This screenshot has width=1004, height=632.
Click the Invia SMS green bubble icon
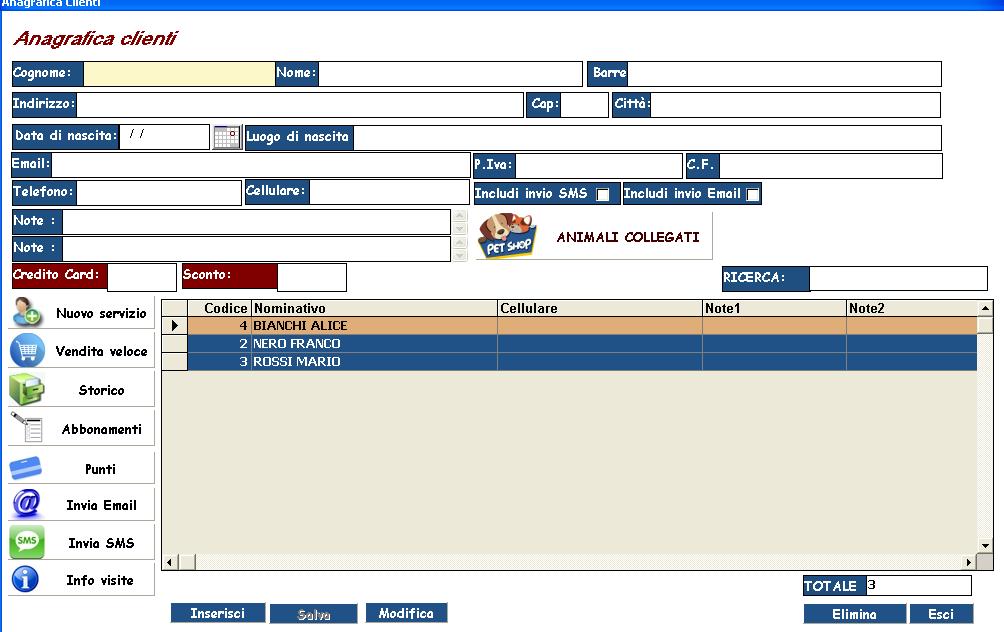27,542
